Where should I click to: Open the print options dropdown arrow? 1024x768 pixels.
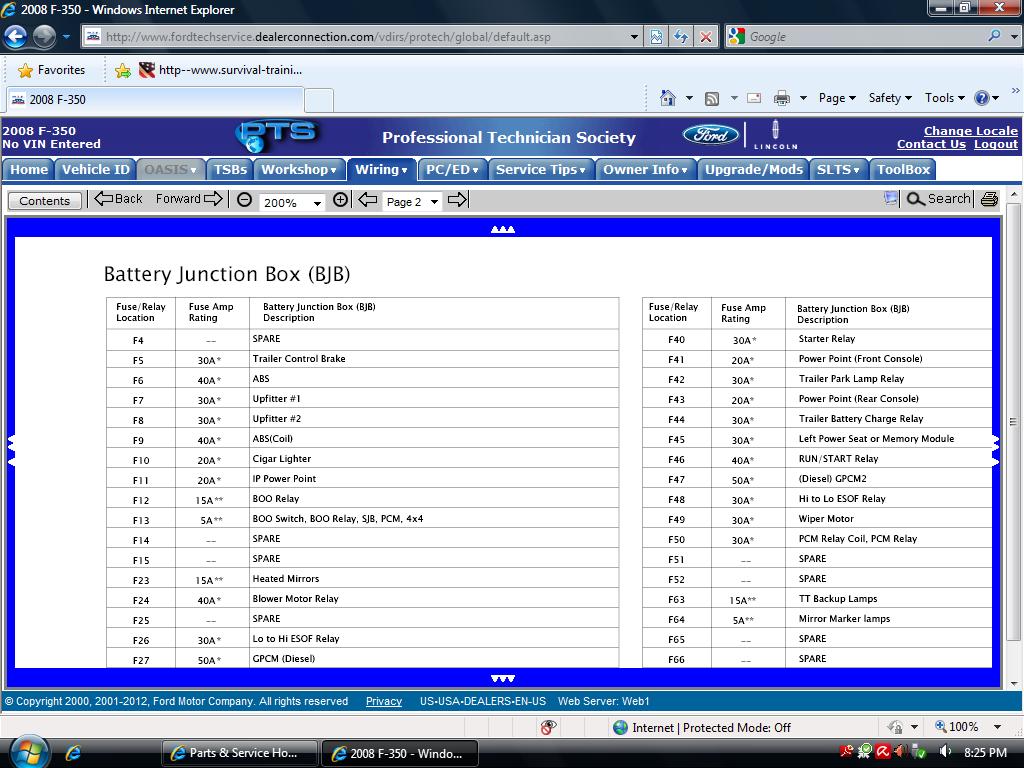[803, 98]
